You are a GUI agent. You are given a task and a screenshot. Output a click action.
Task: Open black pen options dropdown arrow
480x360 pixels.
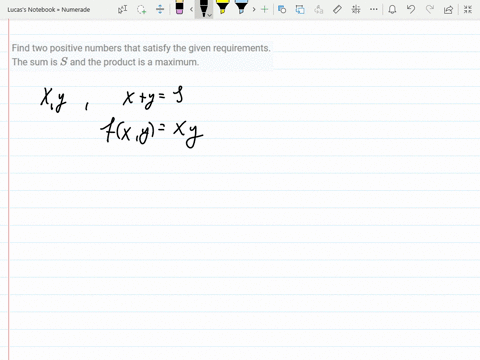(210, 15)
